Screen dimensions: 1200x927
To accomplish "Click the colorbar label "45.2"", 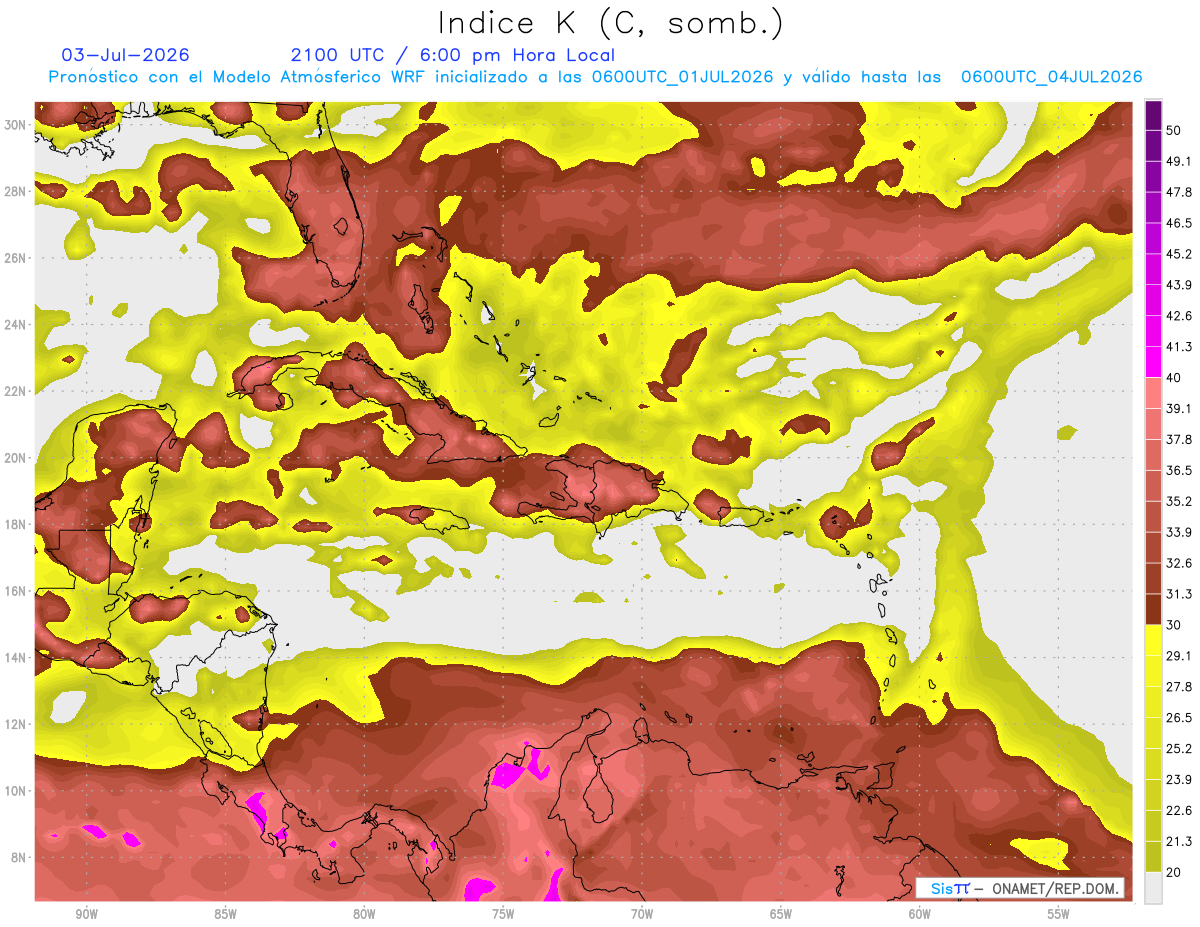I will click(x=1179, y=253).
